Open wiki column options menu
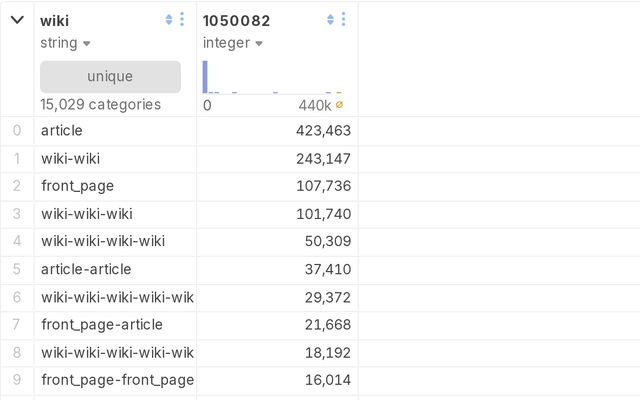The height and width of the screenshot is (400, 640). pos(182,20)
